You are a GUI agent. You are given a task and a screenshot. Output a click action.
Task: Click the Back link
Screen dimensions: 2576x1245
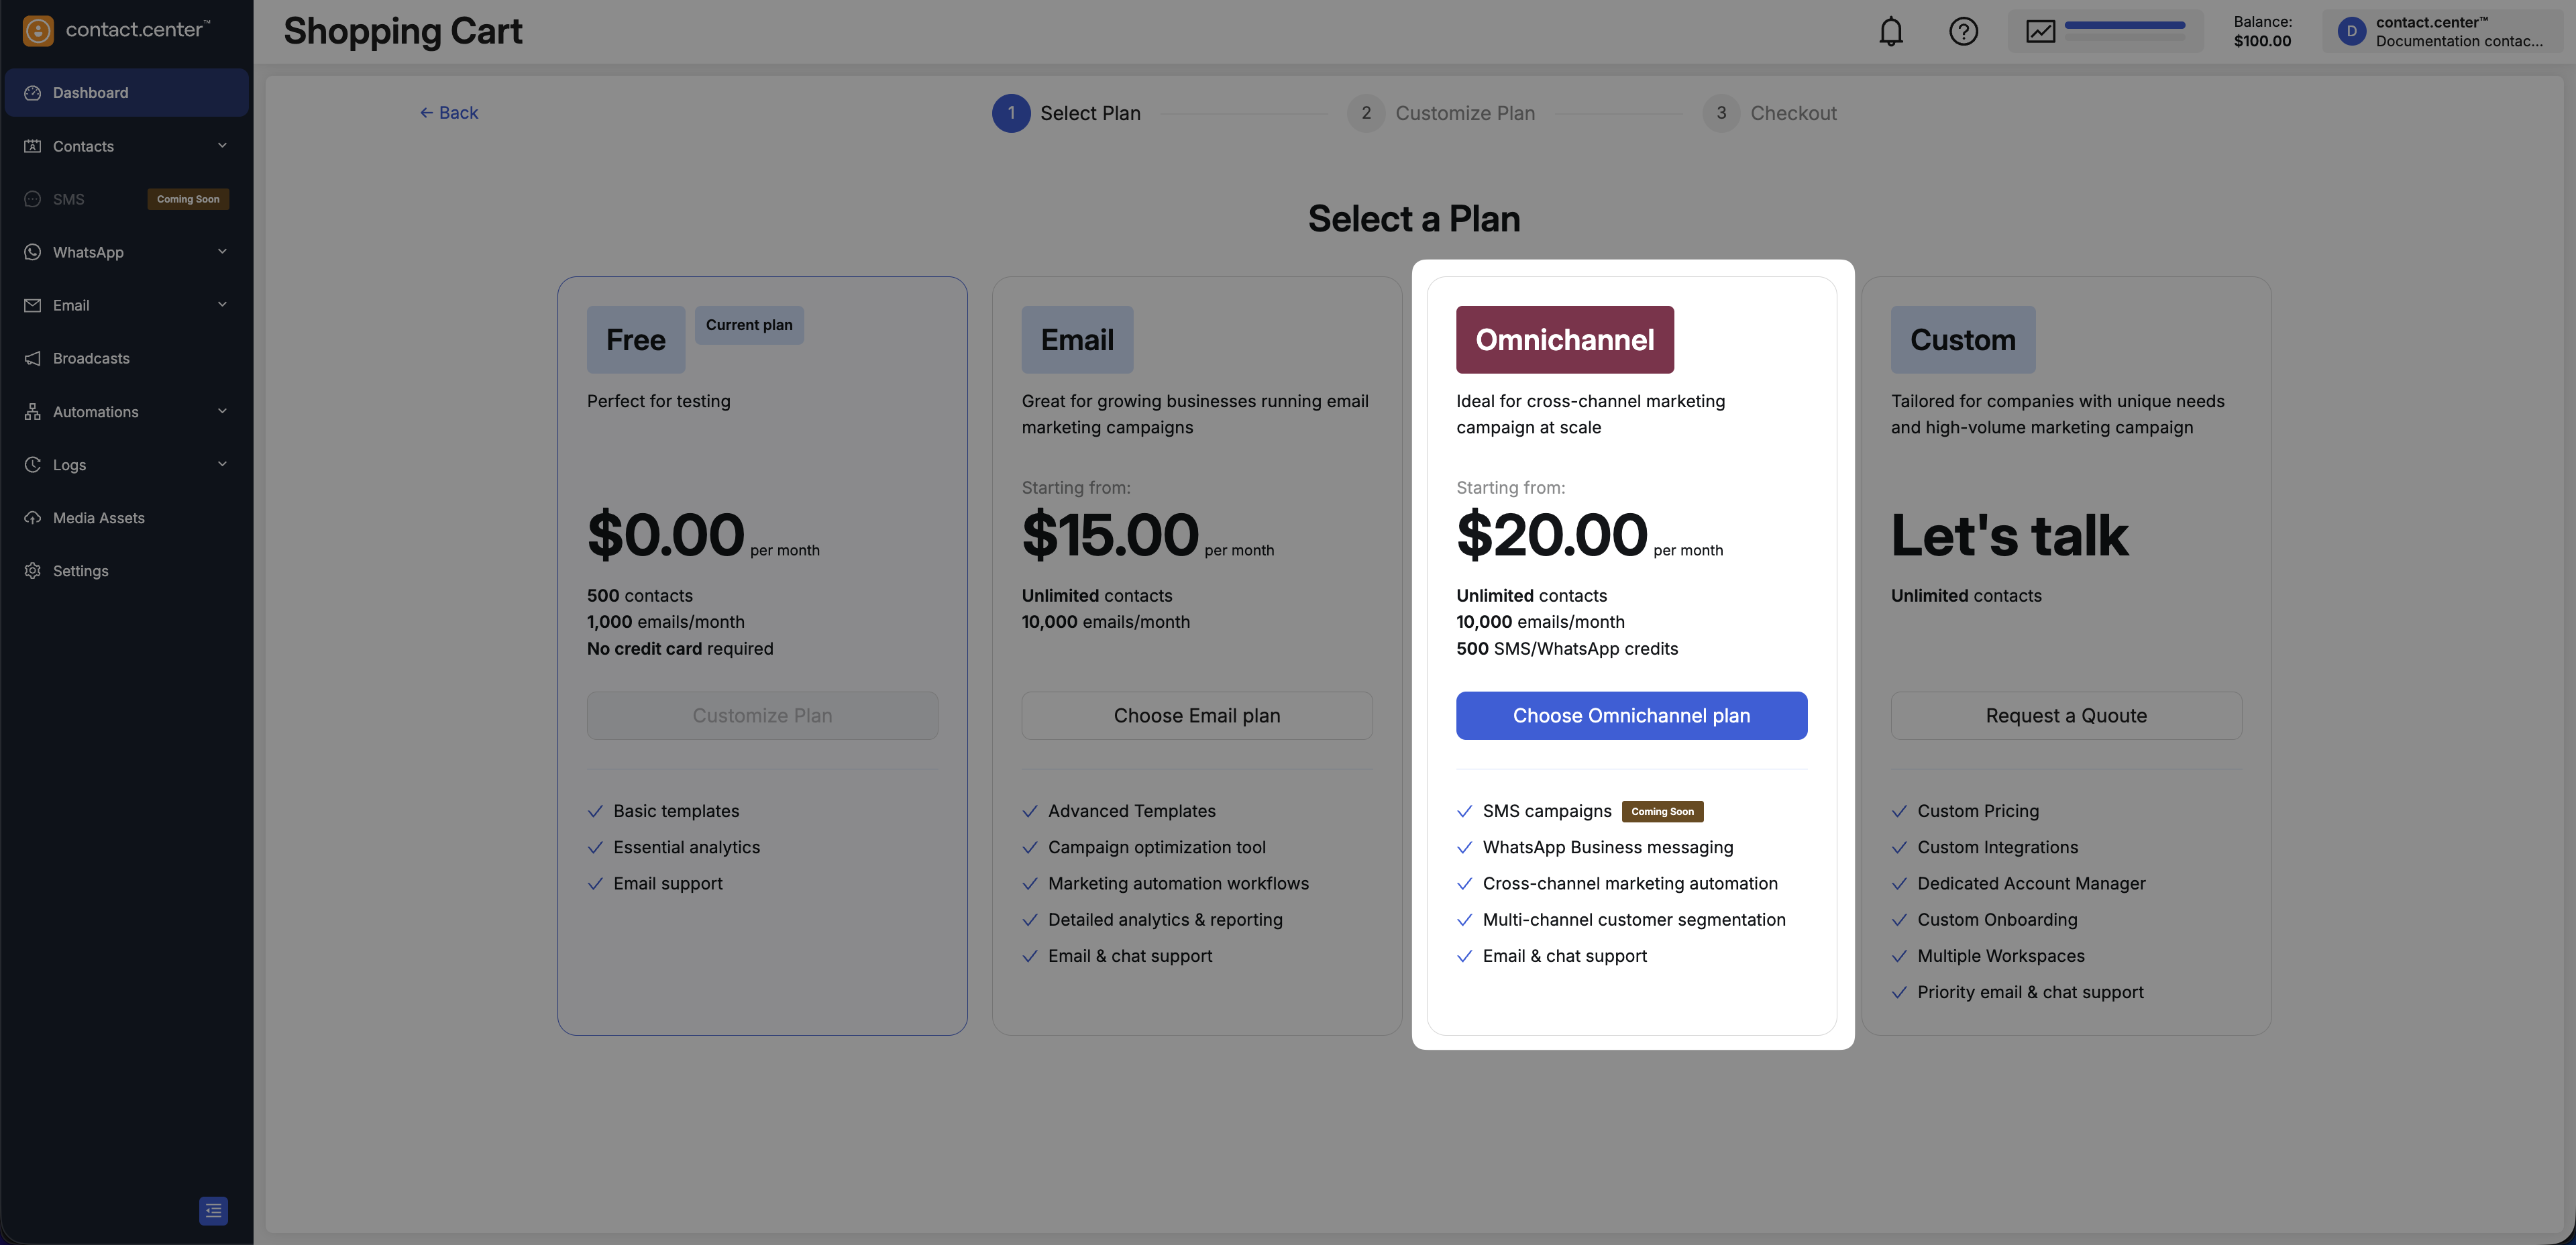coord(448,113)
